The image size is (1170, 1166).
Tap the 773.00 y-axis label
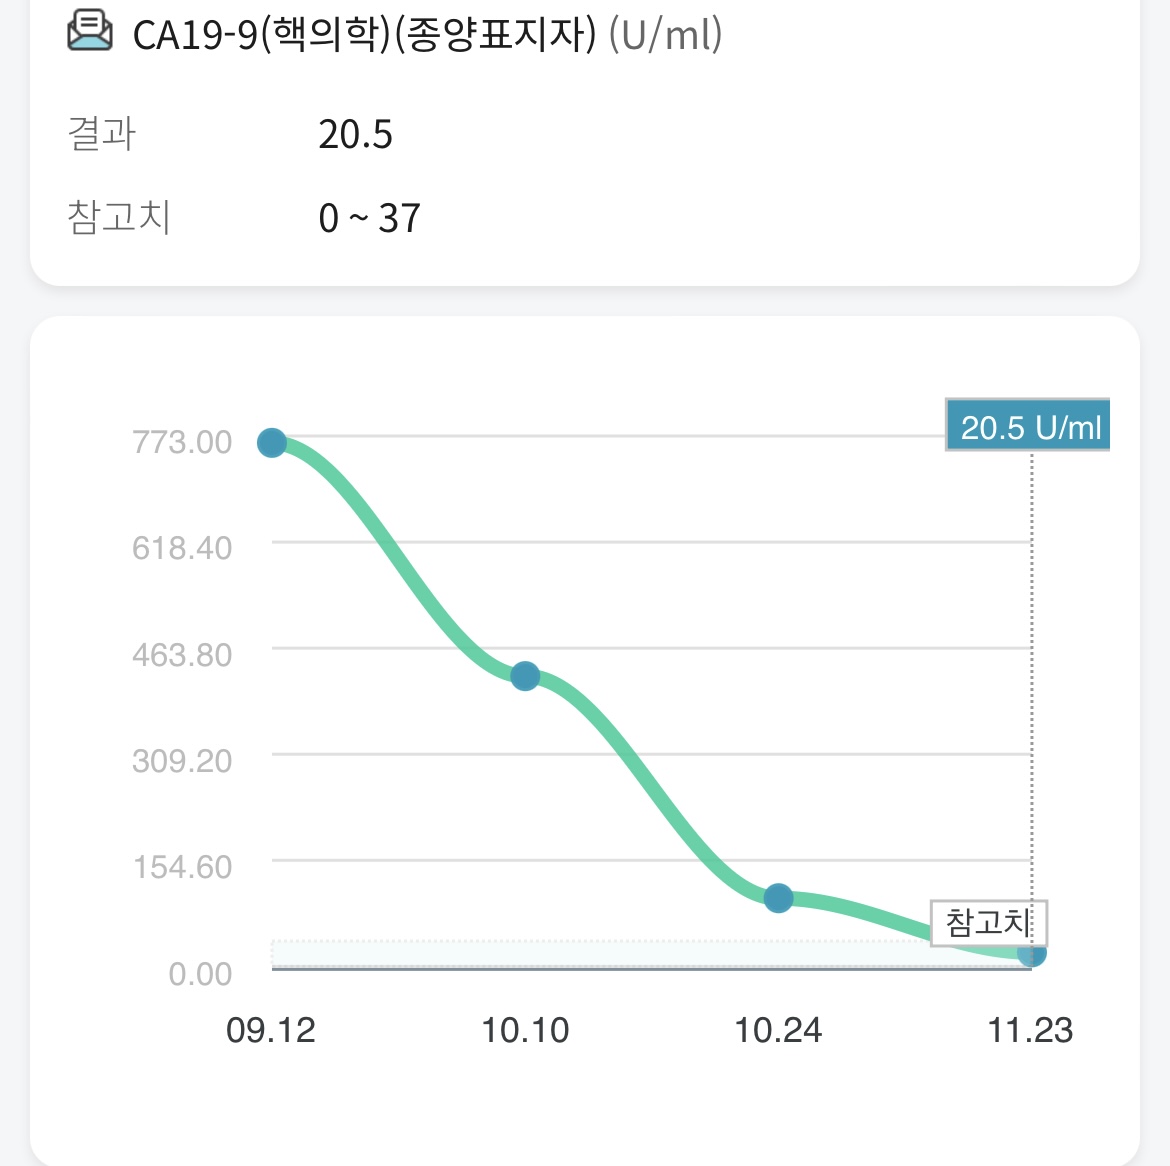(x=182, y=442)
